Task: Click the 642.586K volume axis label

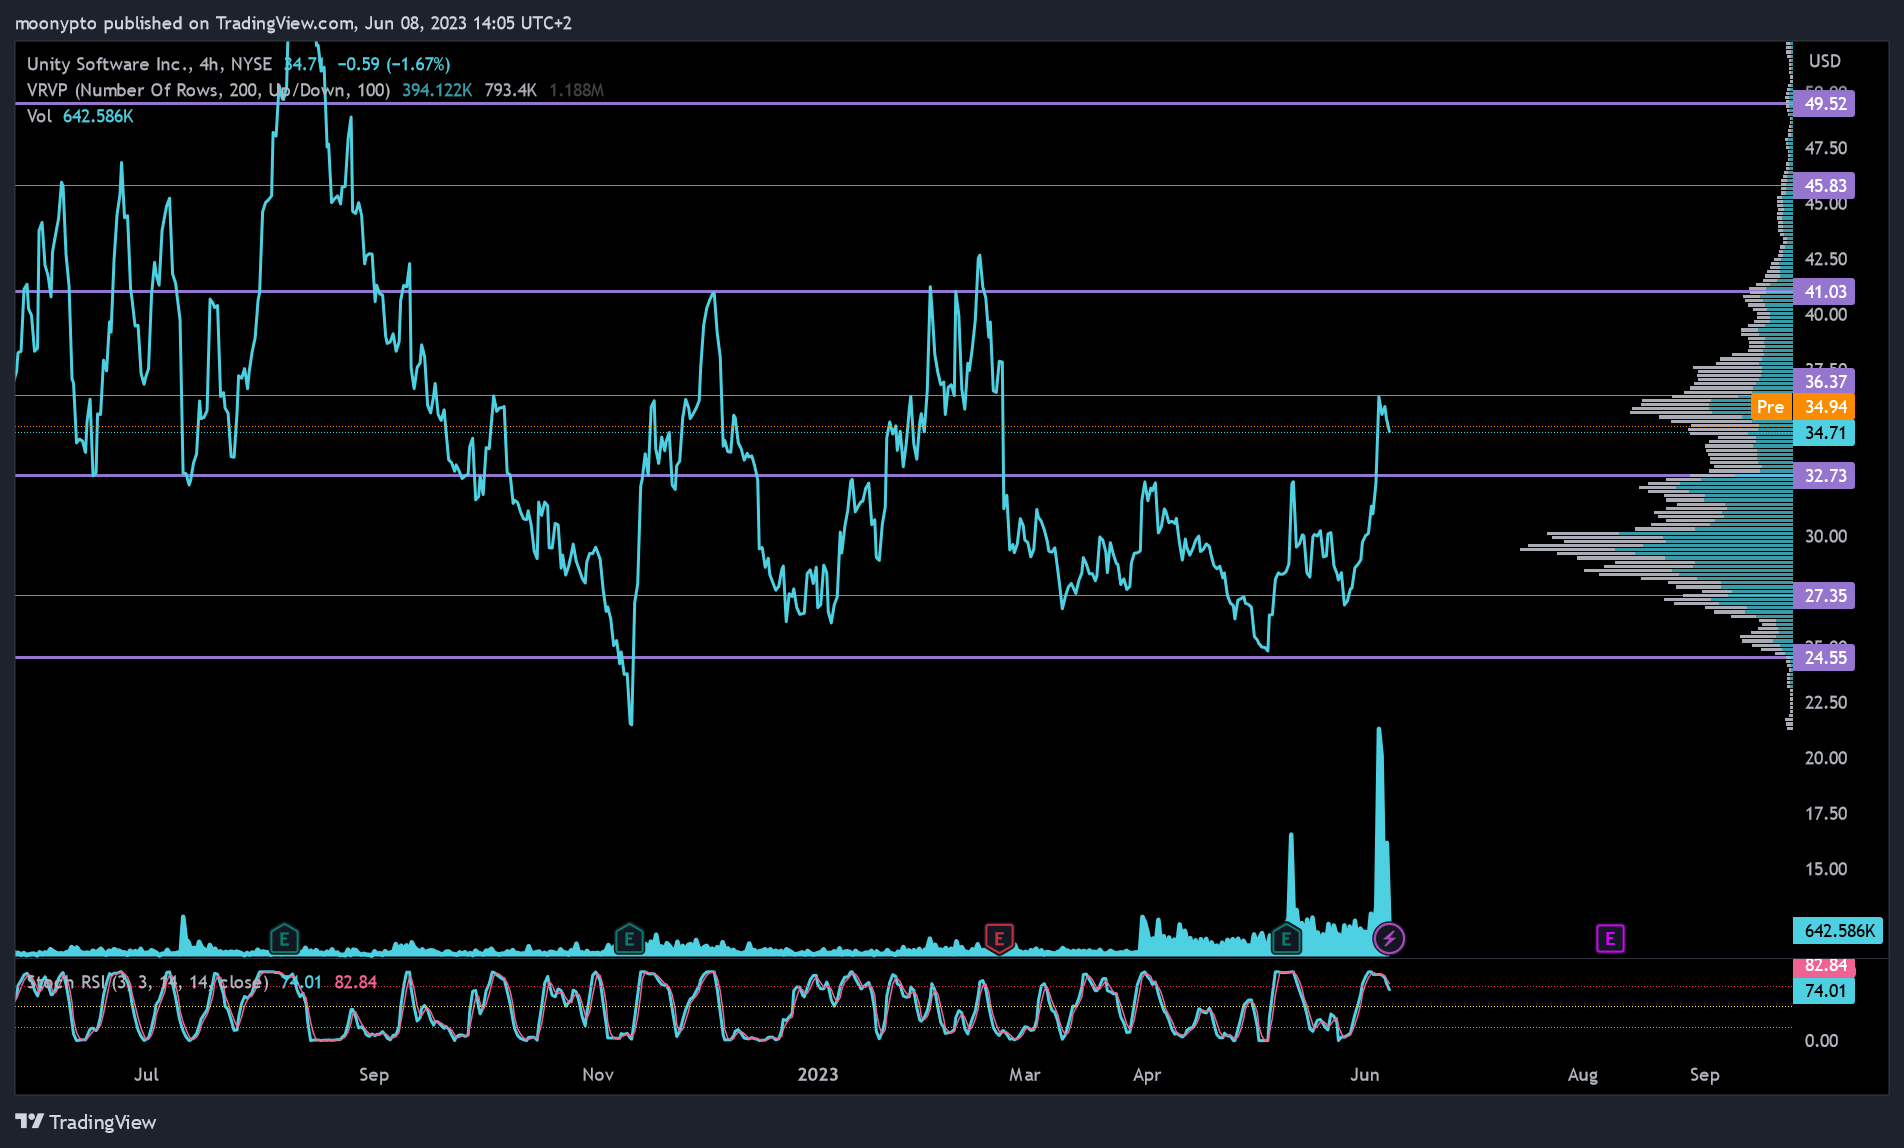Action: (1838, 931)
